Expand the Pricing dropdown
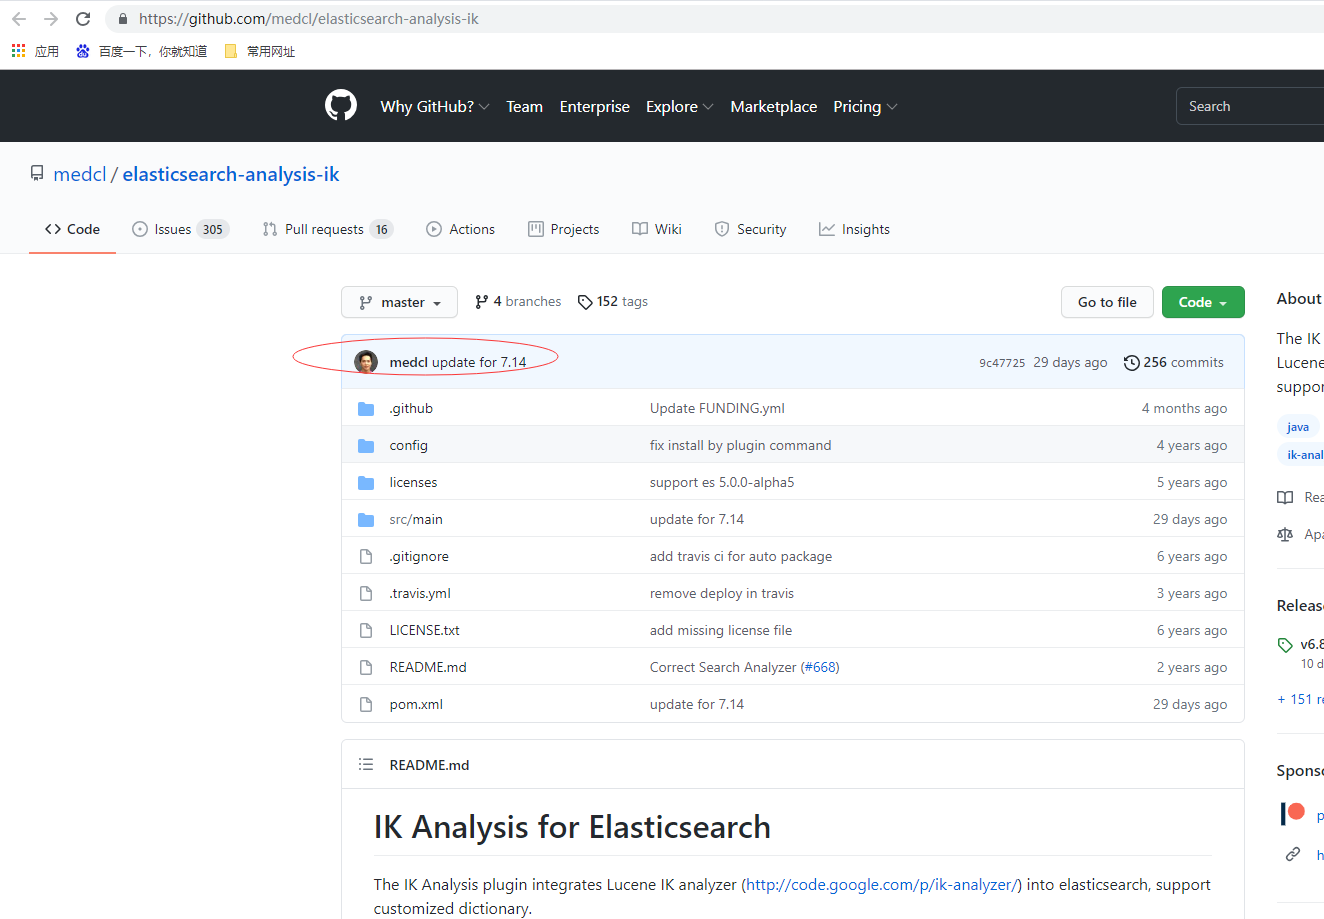1324x919 pixels. [x=865, y=106]
